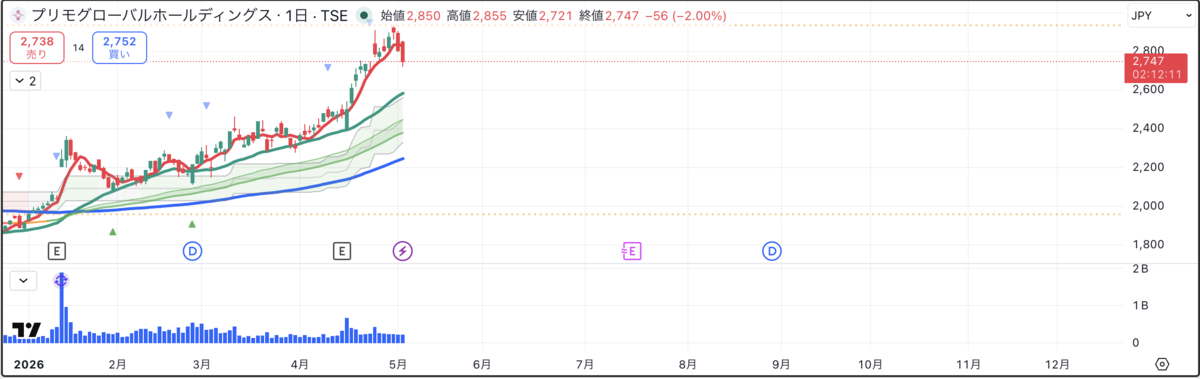Click the 買い 2,752 buy button
Screen dimensions: 1200x379
coord(120,47)
